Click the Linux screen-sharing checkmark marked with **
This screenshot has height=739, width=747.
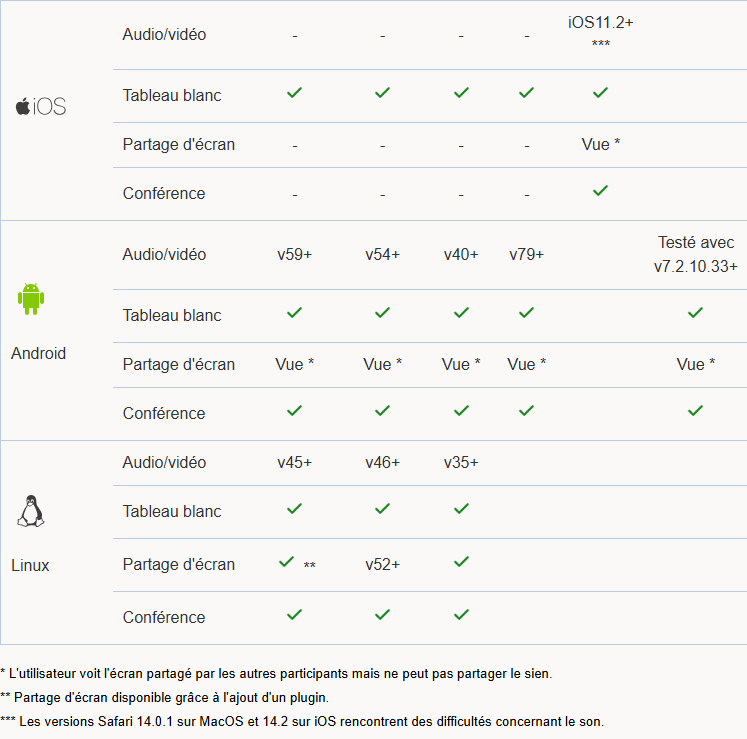click(287, 562)
